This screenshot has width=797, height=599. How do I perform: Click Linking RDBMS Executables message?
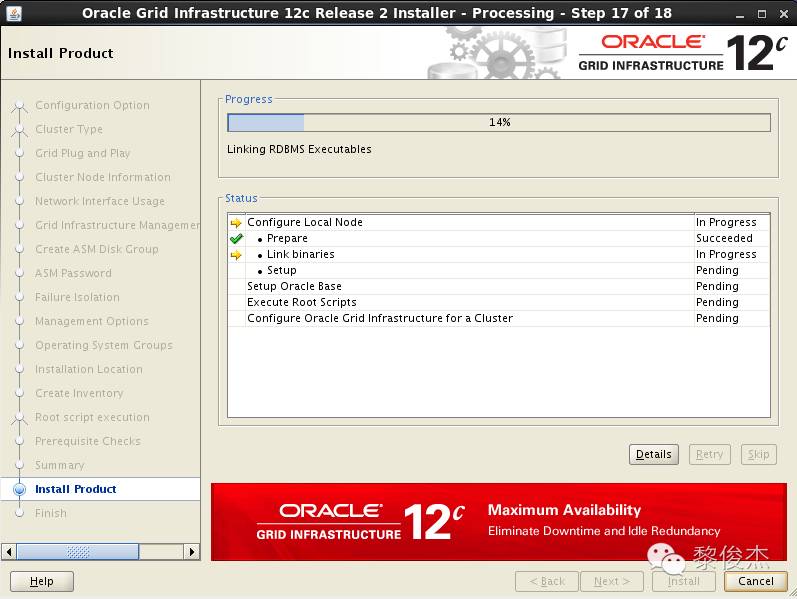(299, 149)
